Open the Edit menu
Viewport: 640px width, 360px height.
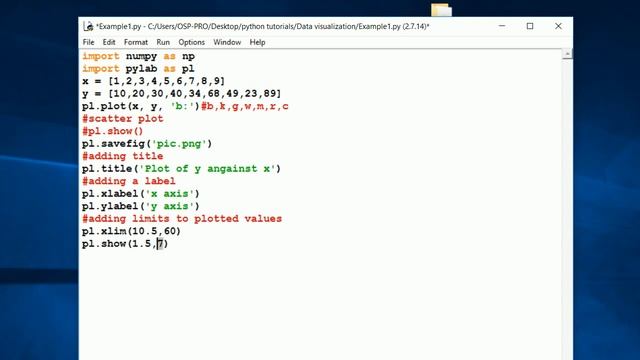[109, 42]
